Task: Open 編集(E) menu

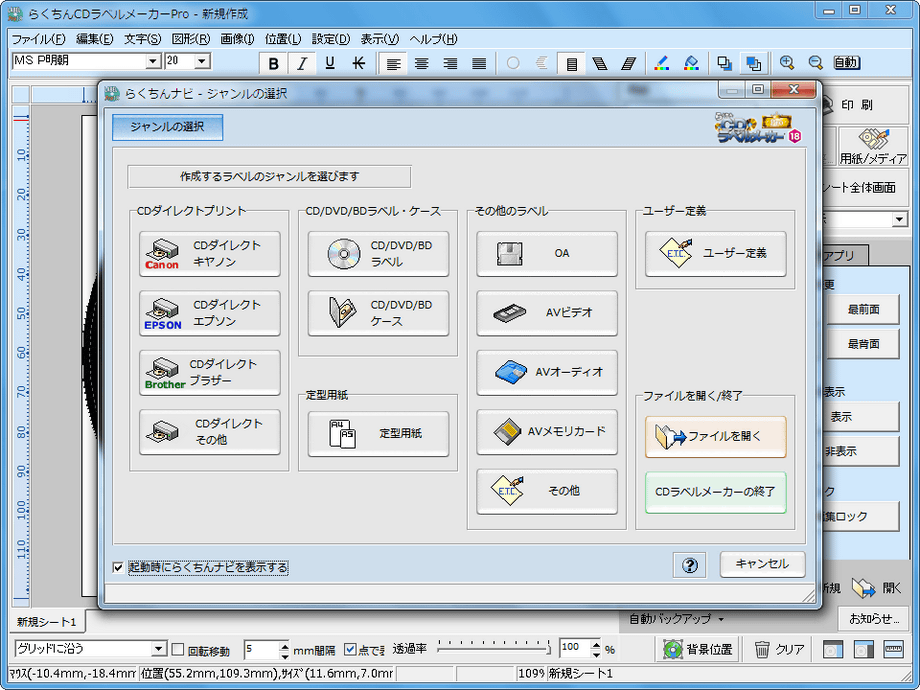Action: (95, 39)
